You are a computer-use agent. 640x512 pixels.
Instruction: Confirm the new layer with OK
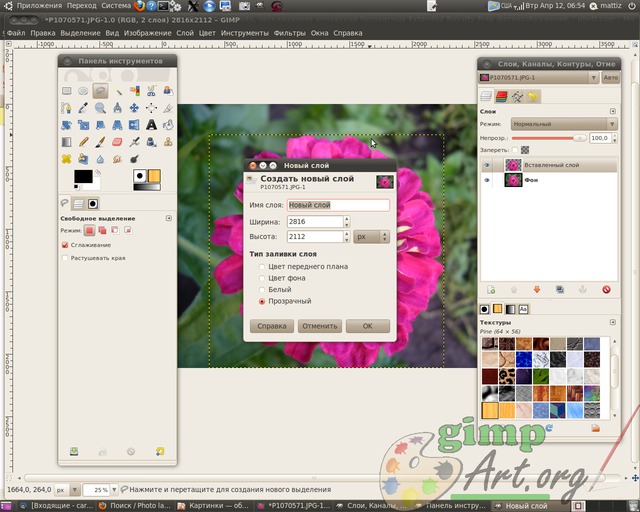click(x=368, y=326)
